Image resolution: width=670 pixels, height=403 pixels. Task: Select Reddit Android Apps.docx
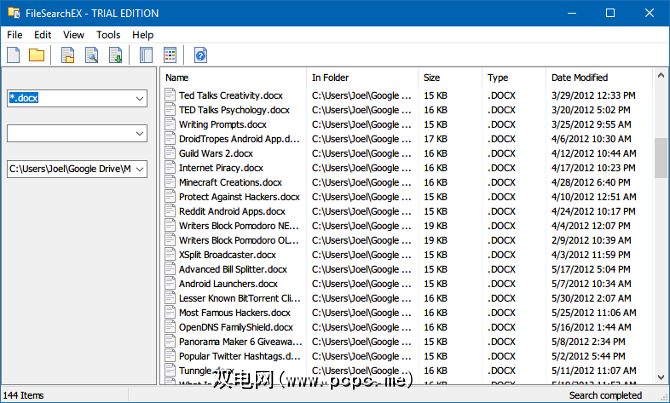point(232,211)
